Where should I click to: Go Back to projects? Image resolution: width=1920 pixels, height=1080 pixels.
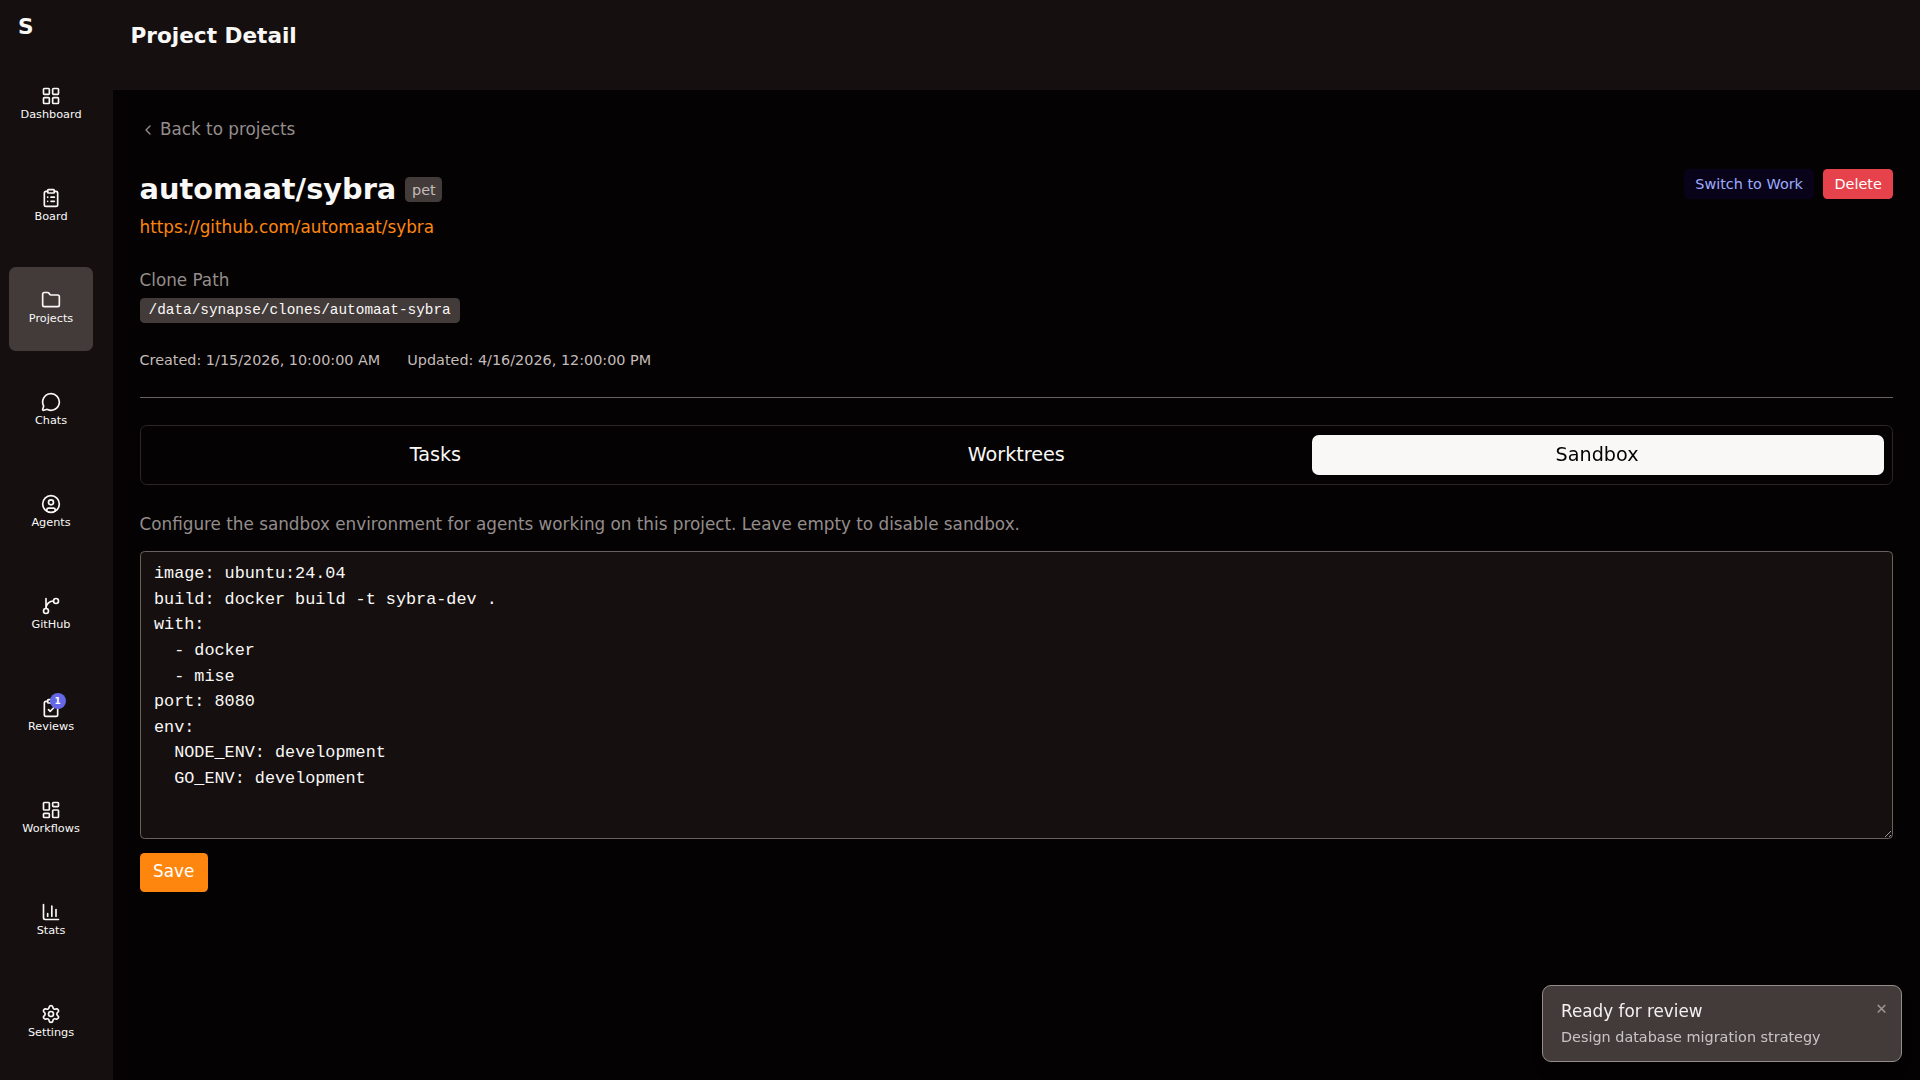coord(219,129)
